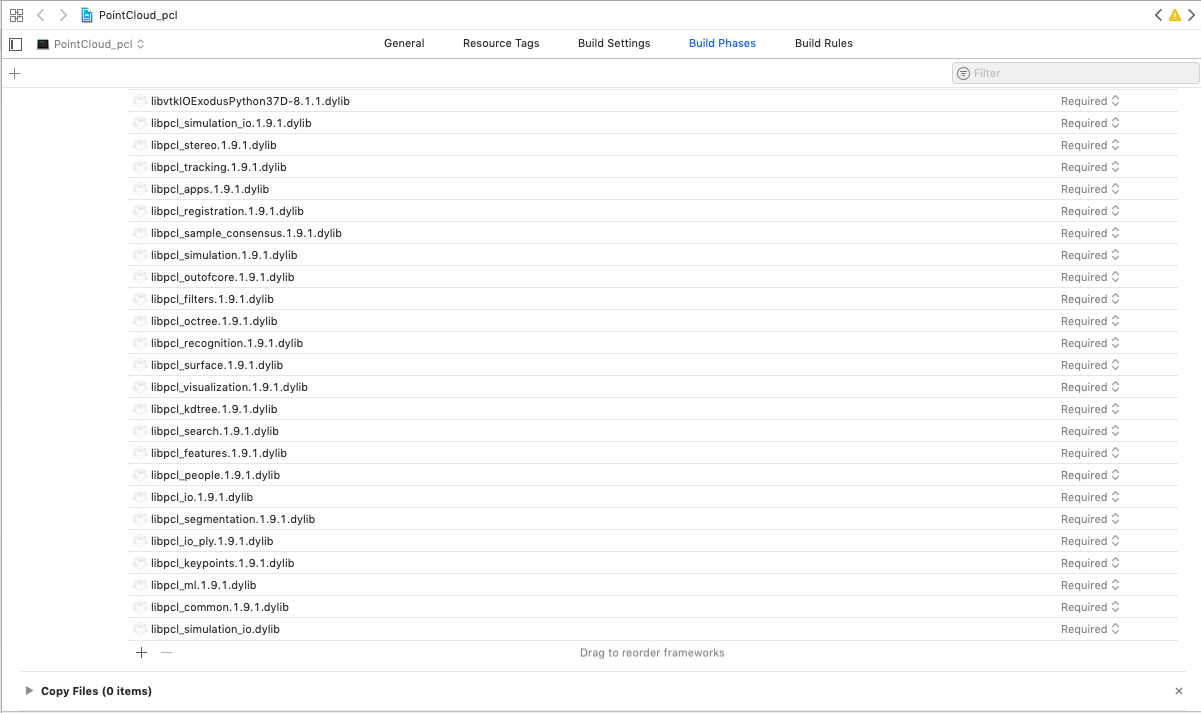Click the add build phase plus icon
The width and height of the screenshot is (1201, 713).
coord(14,73)
